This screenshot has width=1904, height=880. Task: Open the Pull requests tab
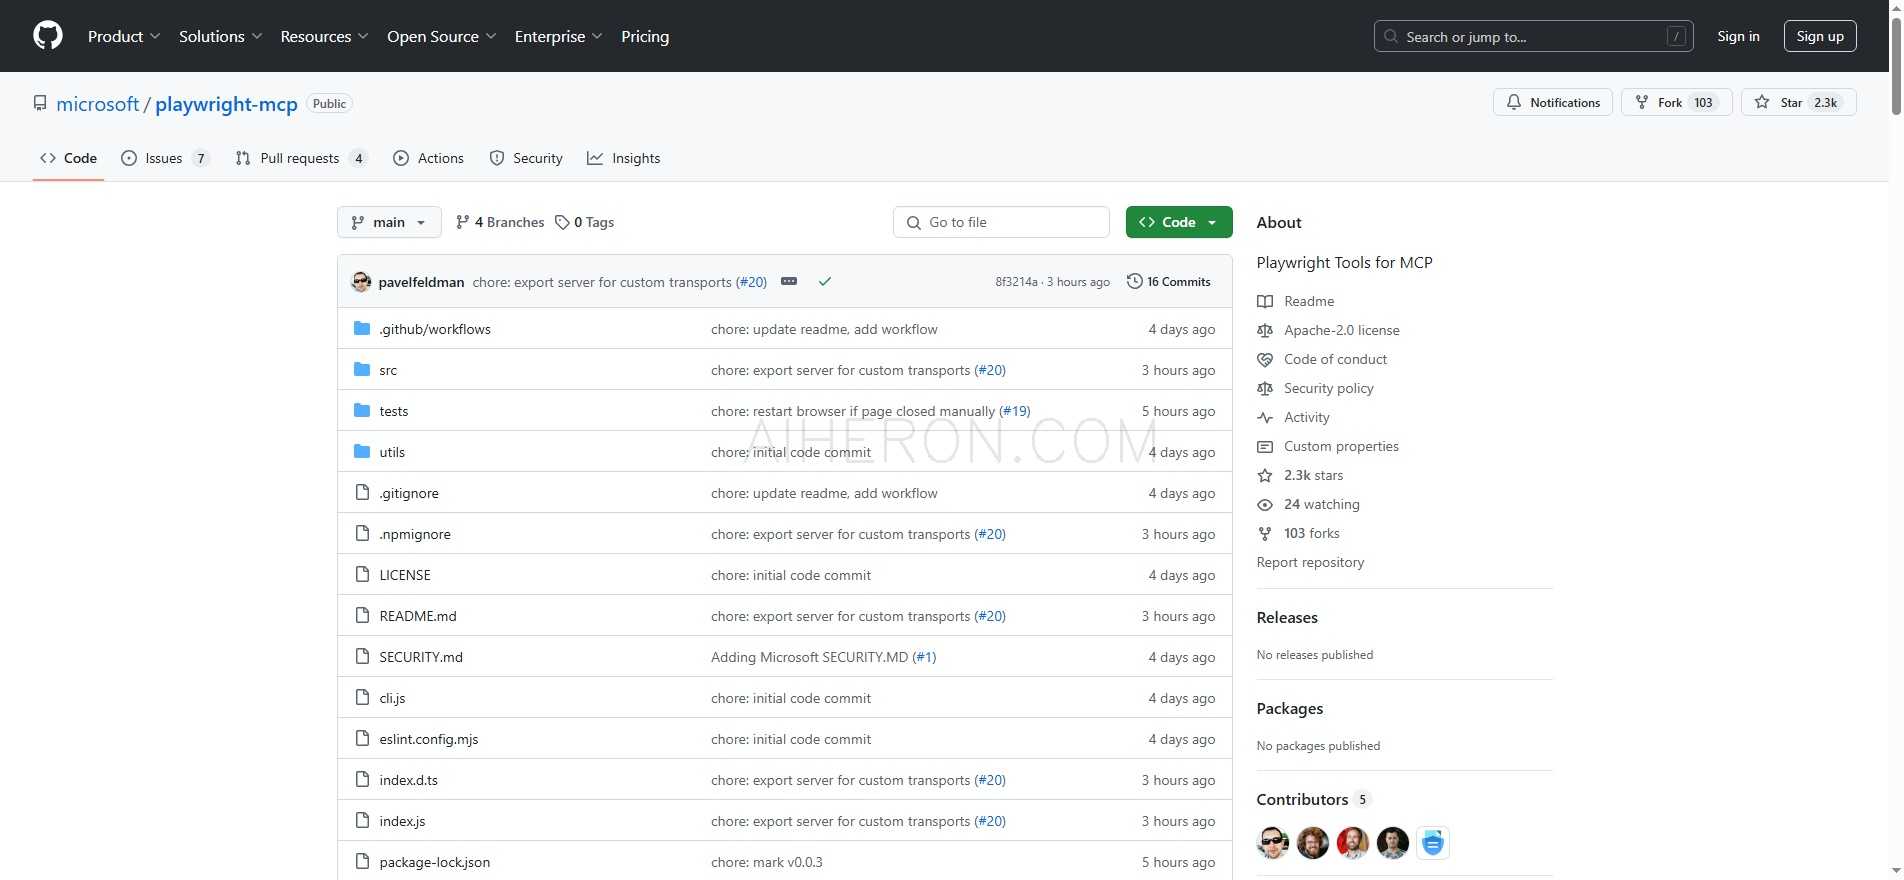point(301,158)
